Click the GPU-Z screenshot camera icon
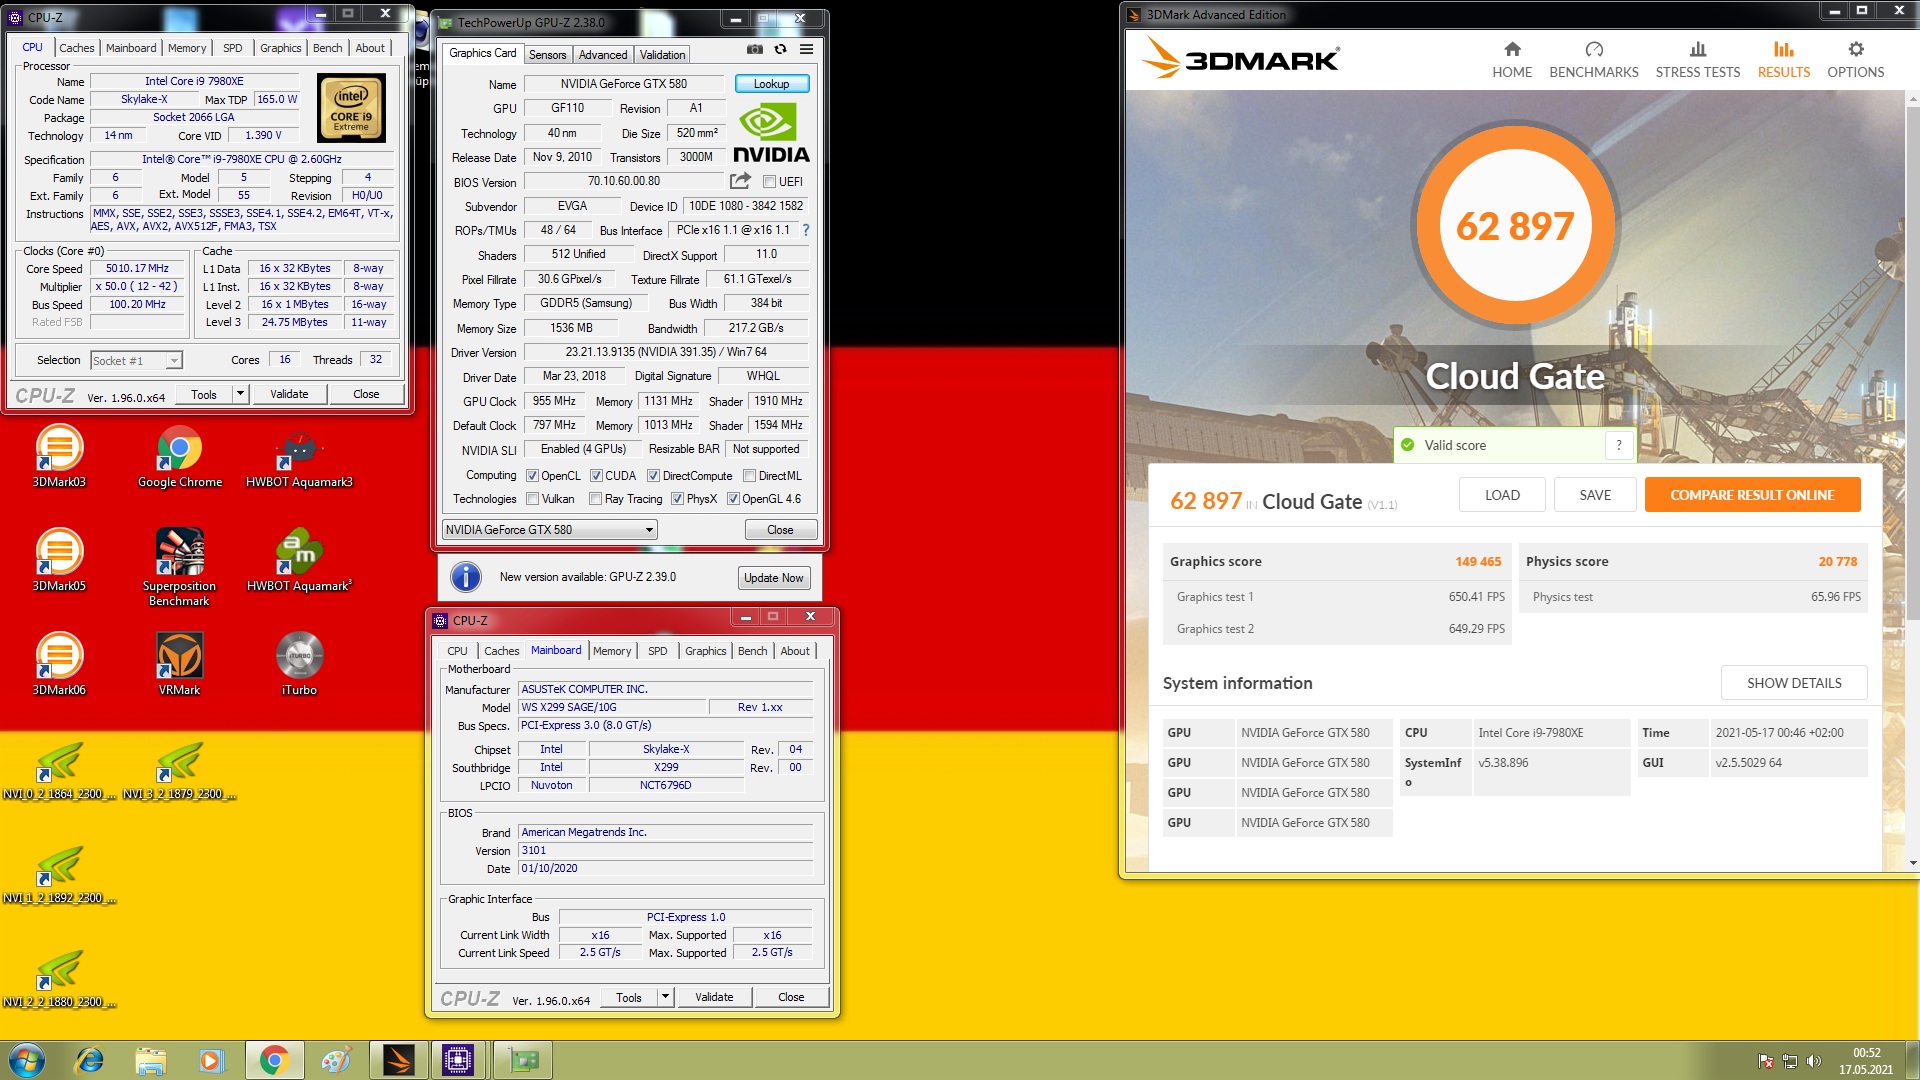The height and width of the screenshot is (1080, 1920). (x=755, y=49)
